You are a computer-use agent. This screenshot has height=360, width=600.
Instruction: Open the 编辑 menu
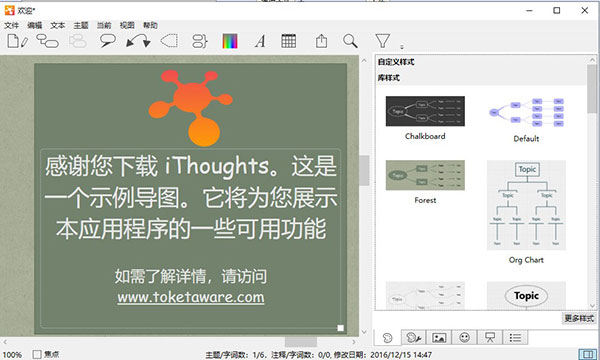coord(34,25)
